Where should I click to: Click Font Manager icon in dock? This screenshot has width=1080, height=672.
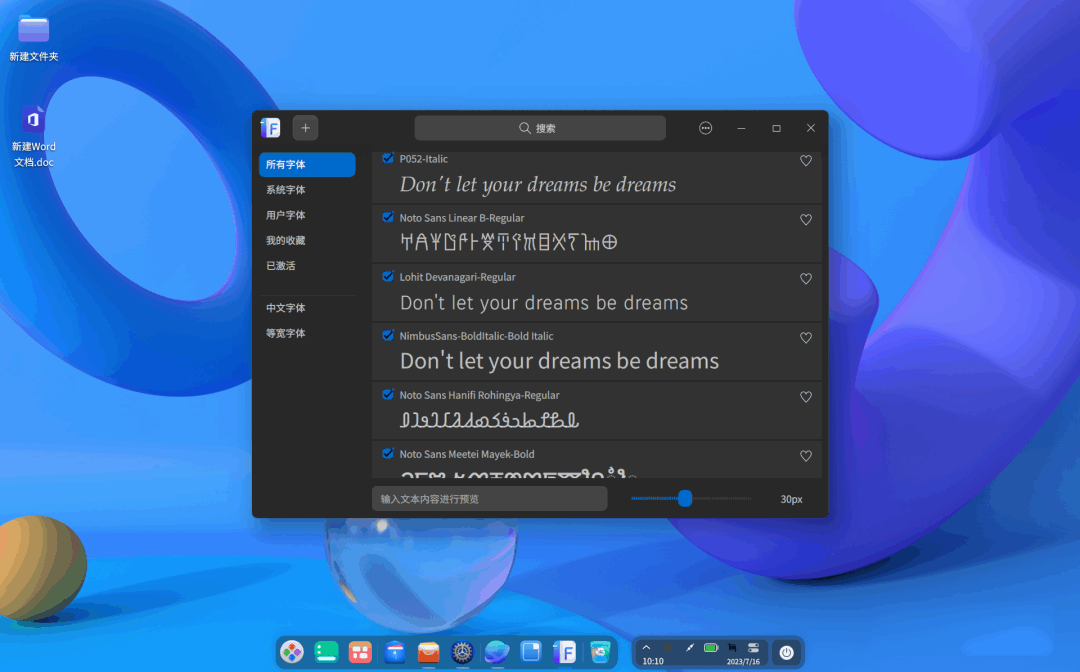[565, 651]
